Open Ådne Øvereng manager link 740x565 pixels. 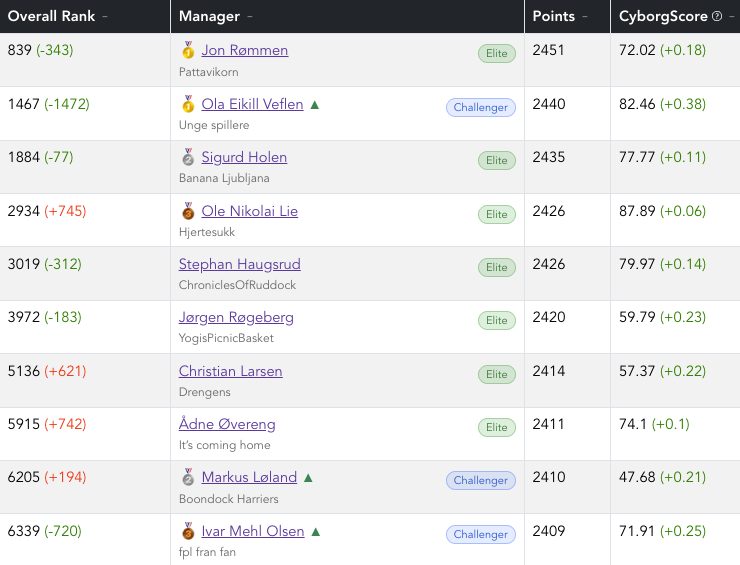click(x=227, y=424)
